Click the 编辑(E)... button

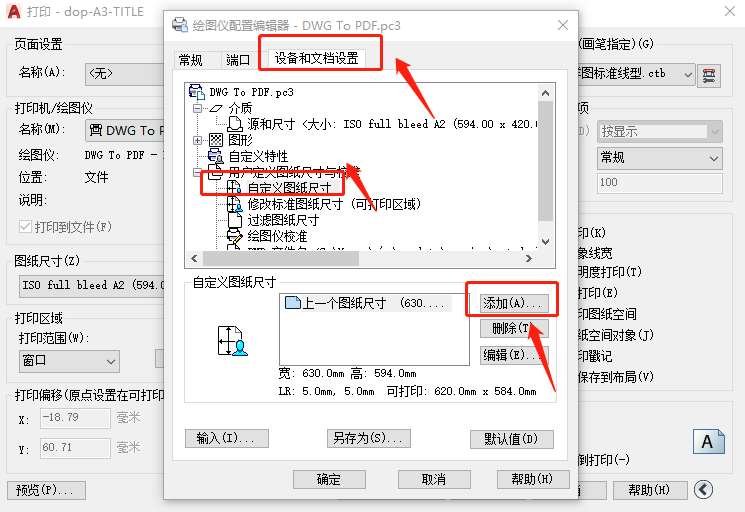tap(514, 354)
